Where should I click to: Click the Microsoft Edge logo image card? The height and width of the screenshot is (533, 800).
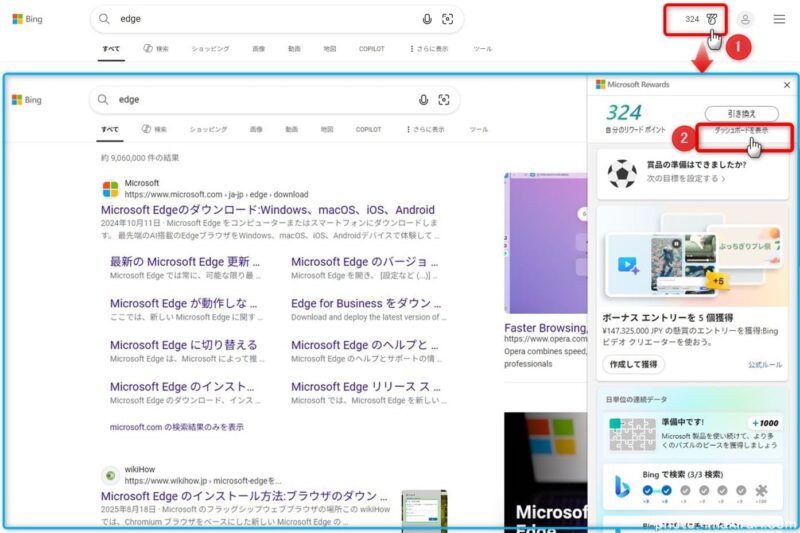click(x=545, y=472)
